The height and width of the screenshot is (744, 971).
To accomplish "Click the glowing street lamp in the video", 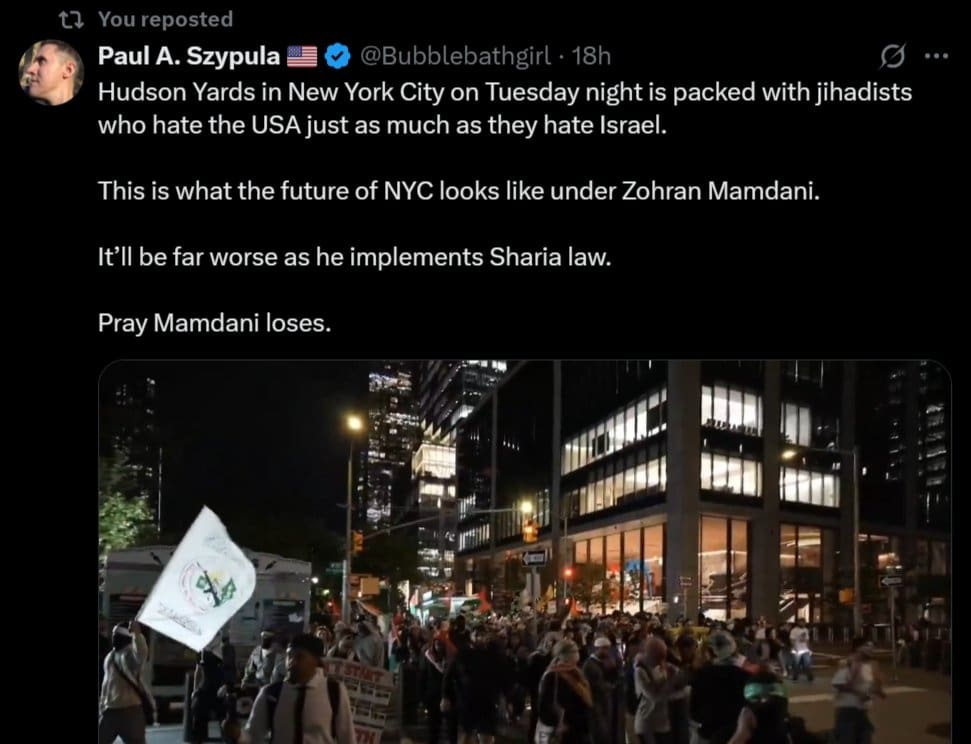I will [x=354, y=423].
